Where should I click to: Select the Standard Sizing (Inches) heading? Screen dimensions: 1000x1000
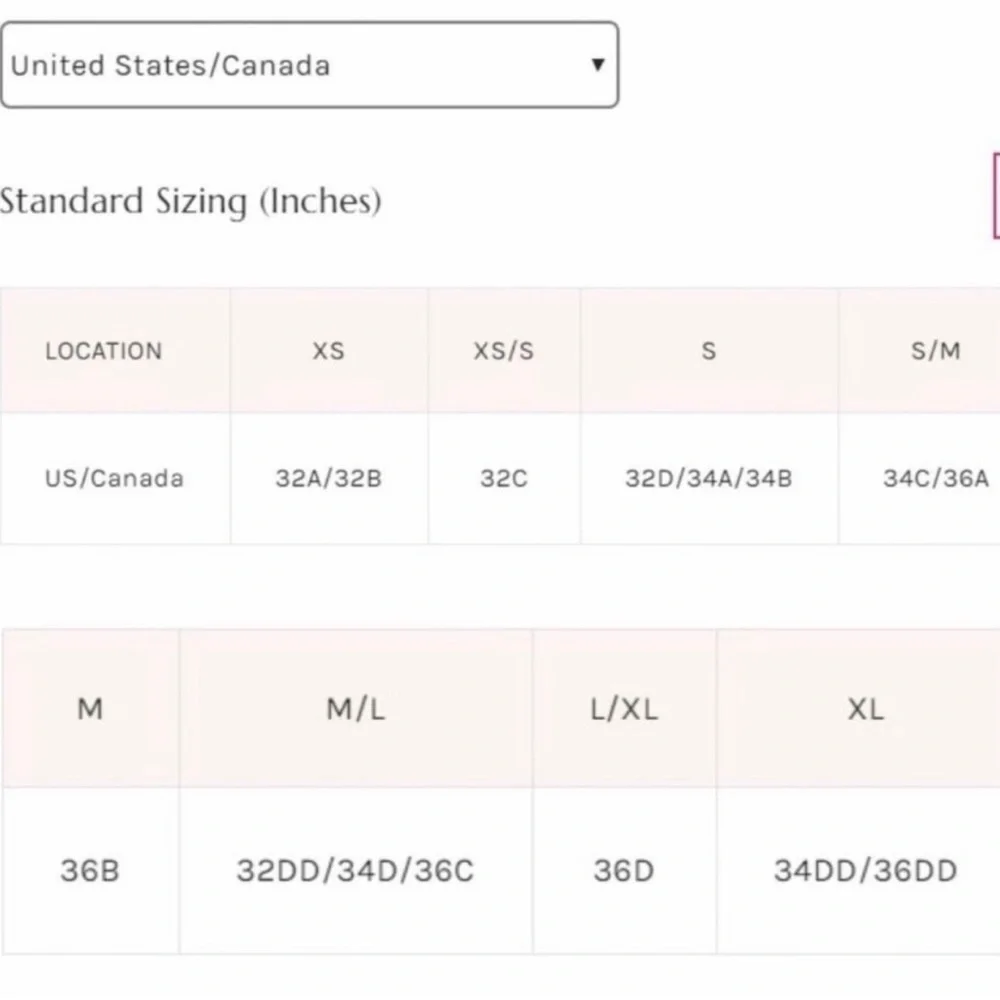(191, 201)
